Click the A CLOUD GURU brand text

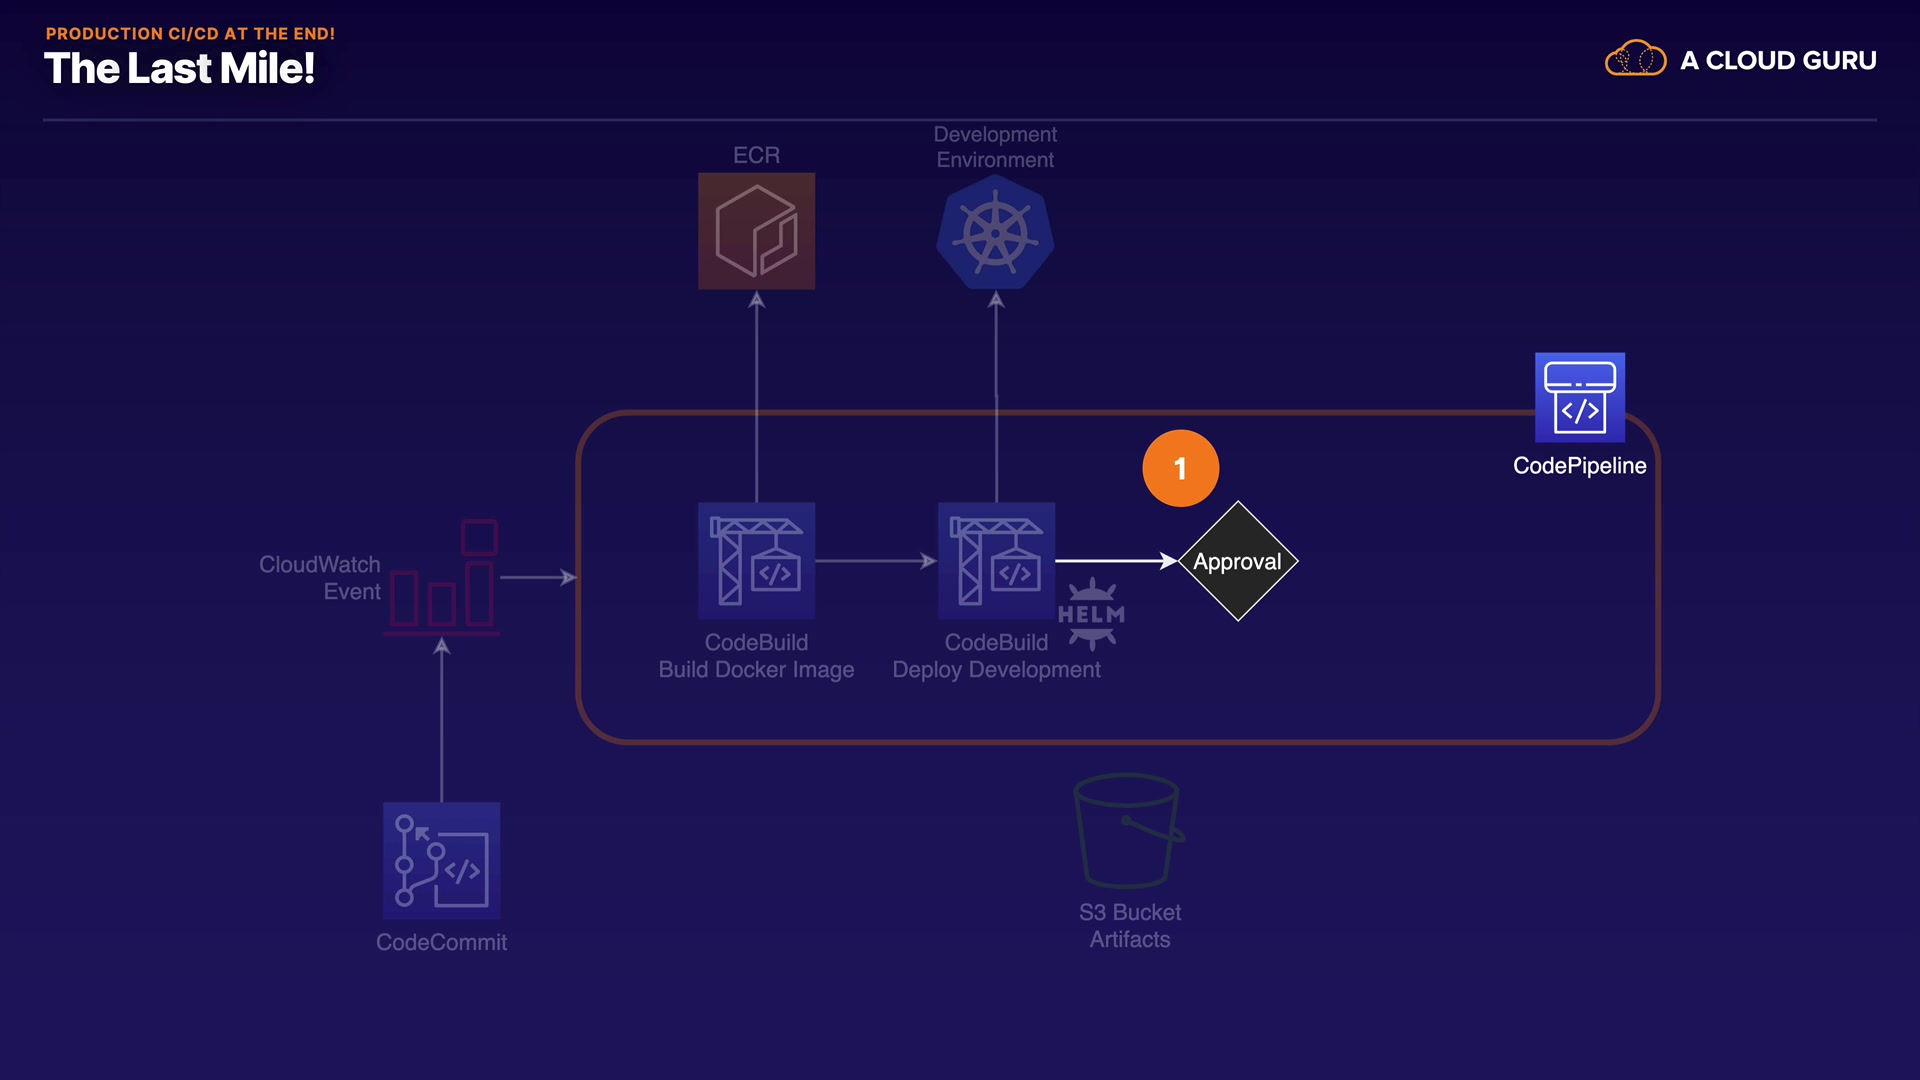(x=1777, y=60)
